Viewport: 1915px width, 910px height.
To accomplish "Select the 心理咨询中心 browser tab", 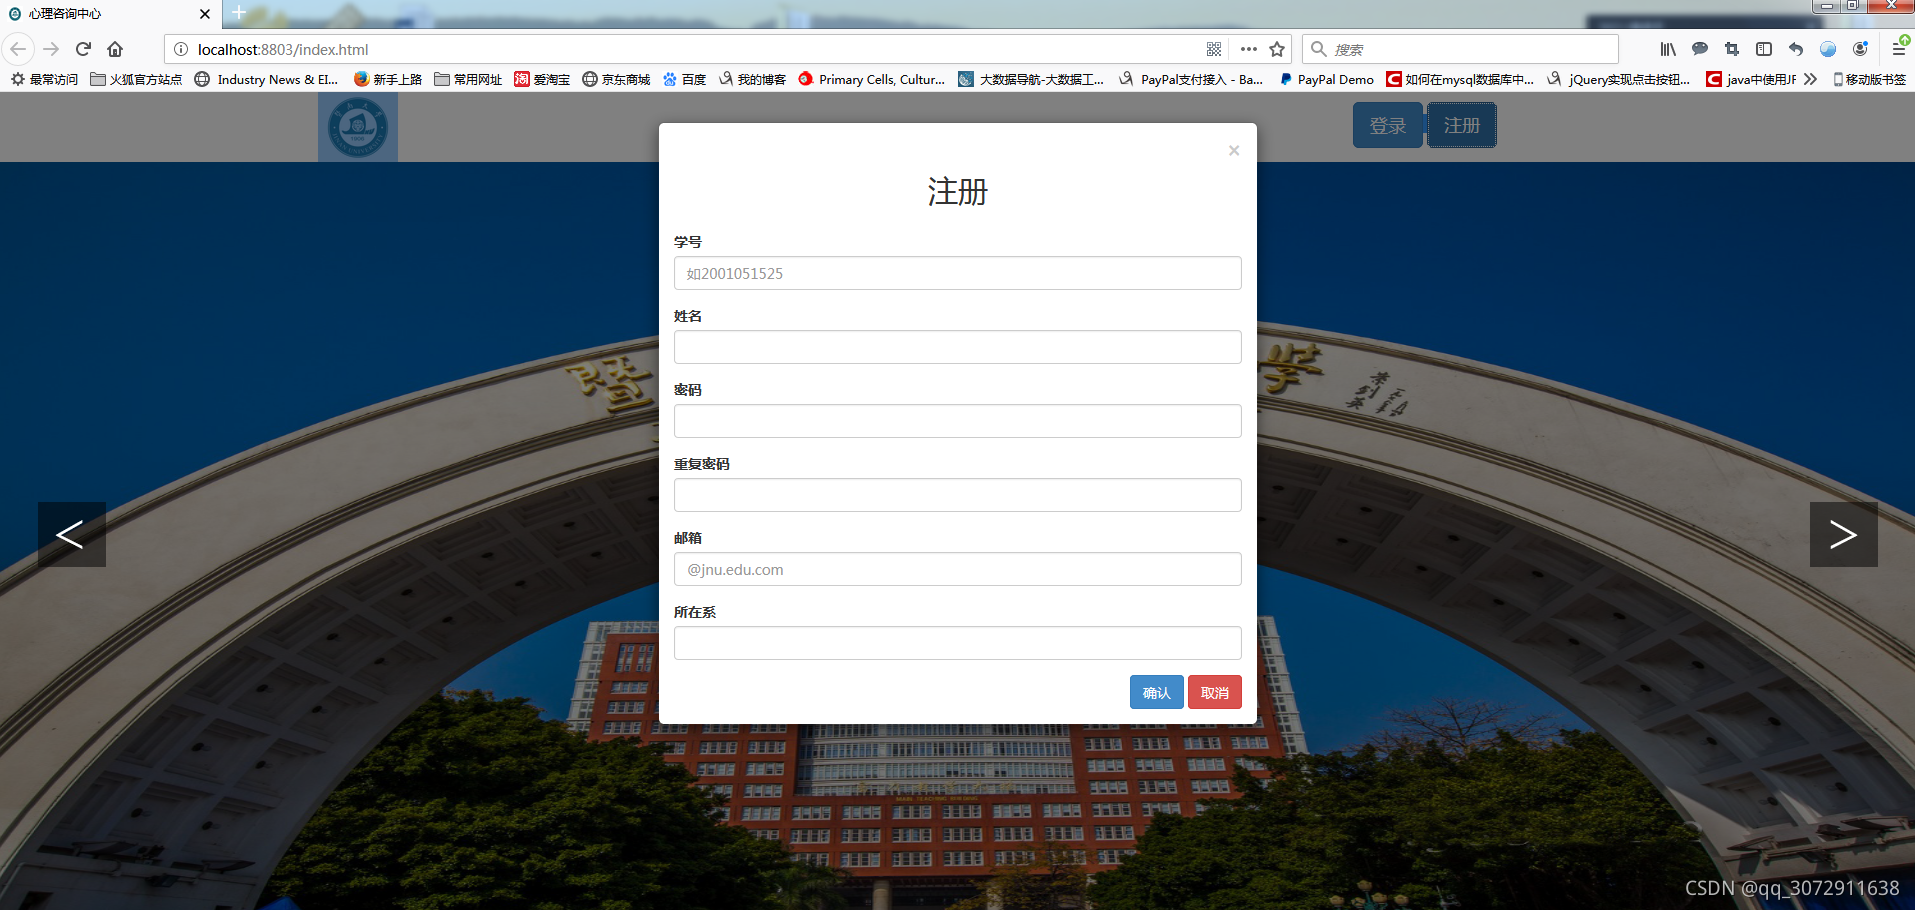I will [110, 14].
